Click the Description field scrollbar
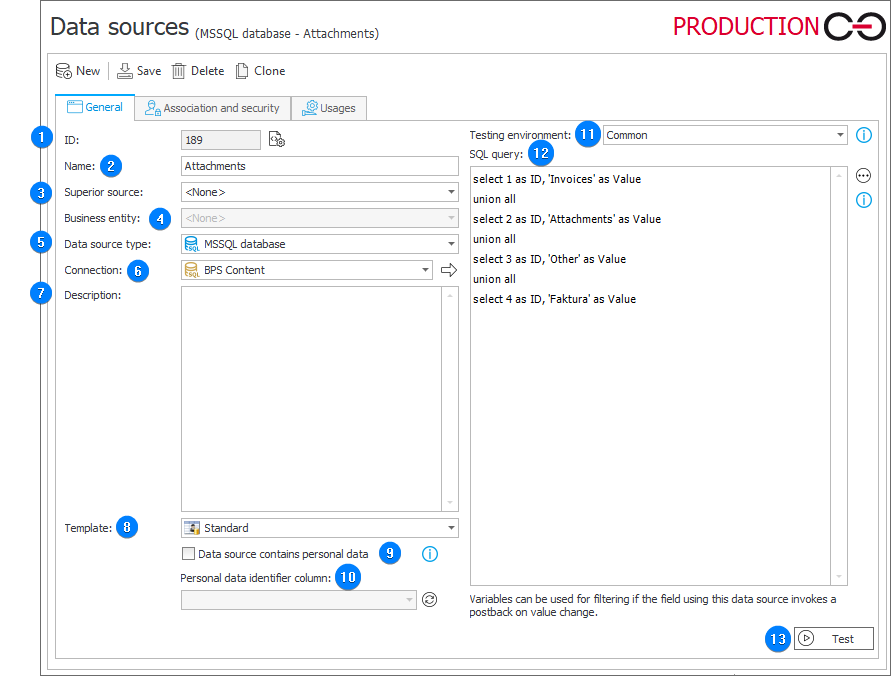The height and width of the screenshot is (676, 891). pyautogui.click(x=450, y=399)
